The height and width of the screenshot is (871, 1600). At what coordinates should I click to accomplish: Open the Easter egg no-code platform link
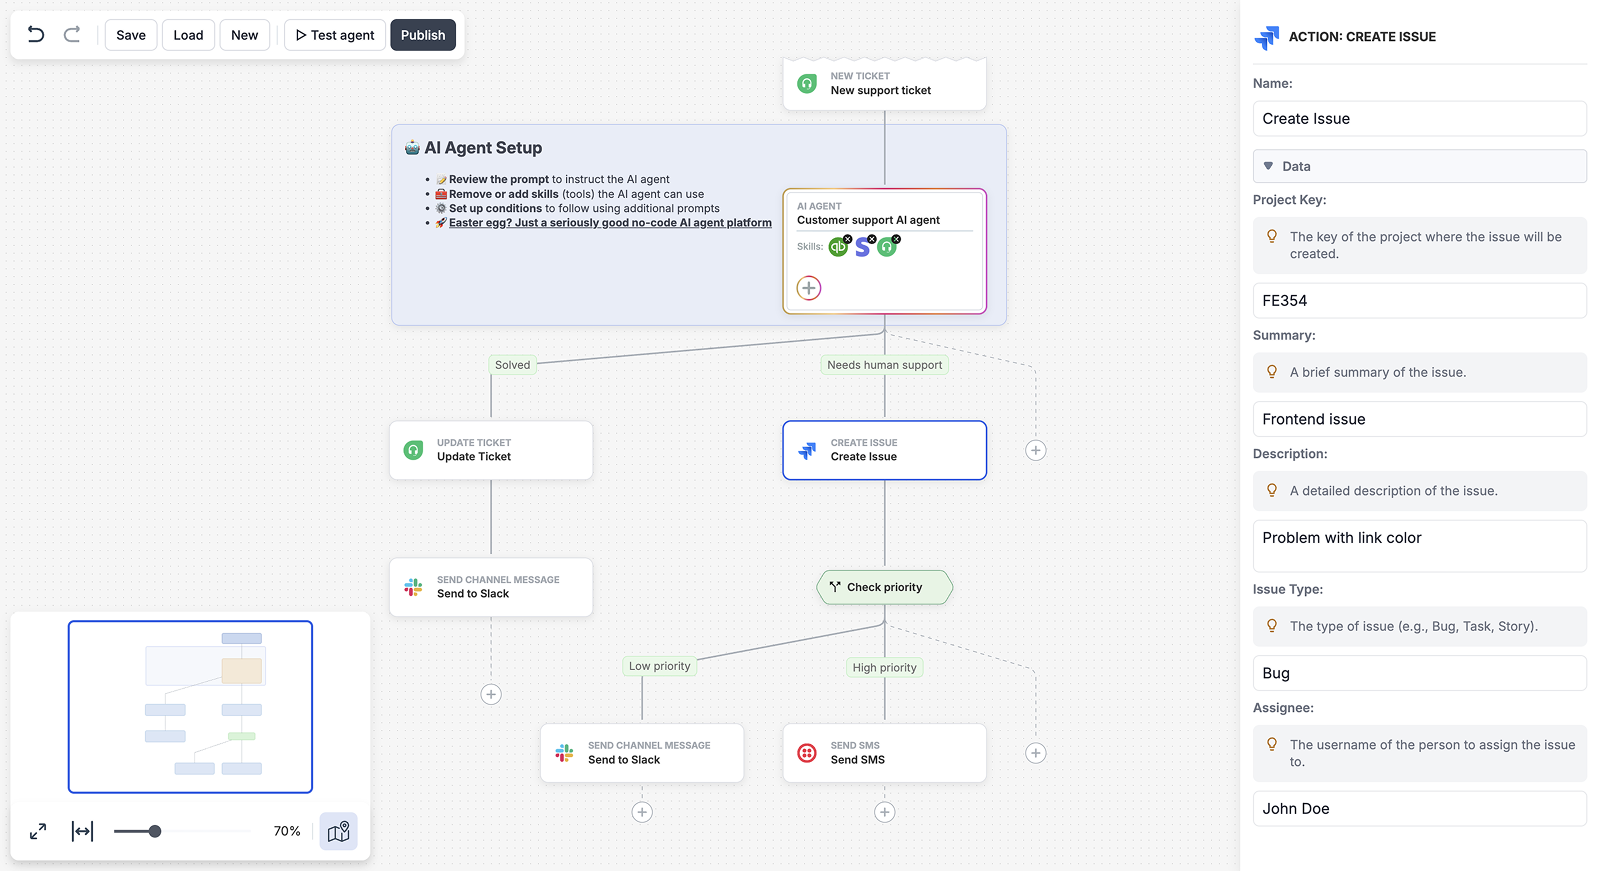610,223
